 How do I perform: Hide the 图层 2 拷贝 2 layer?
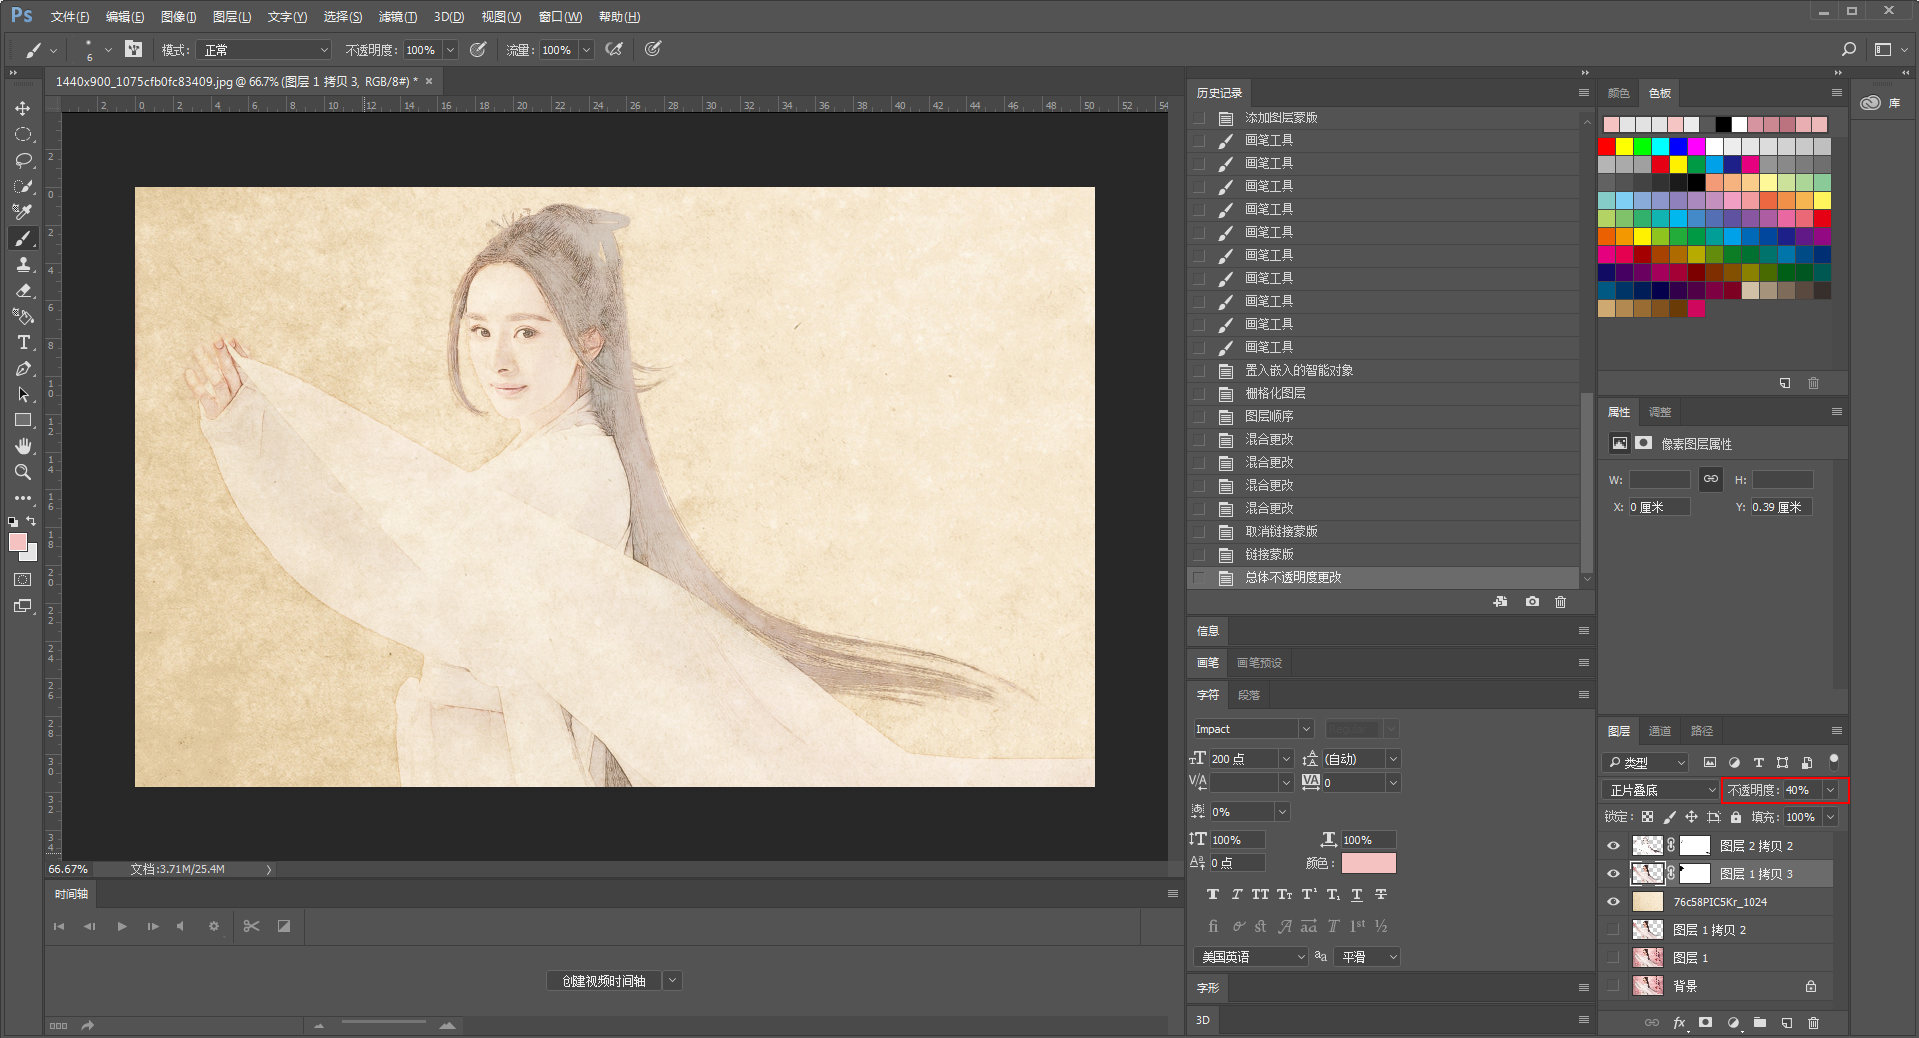[x=1613, y=846]
